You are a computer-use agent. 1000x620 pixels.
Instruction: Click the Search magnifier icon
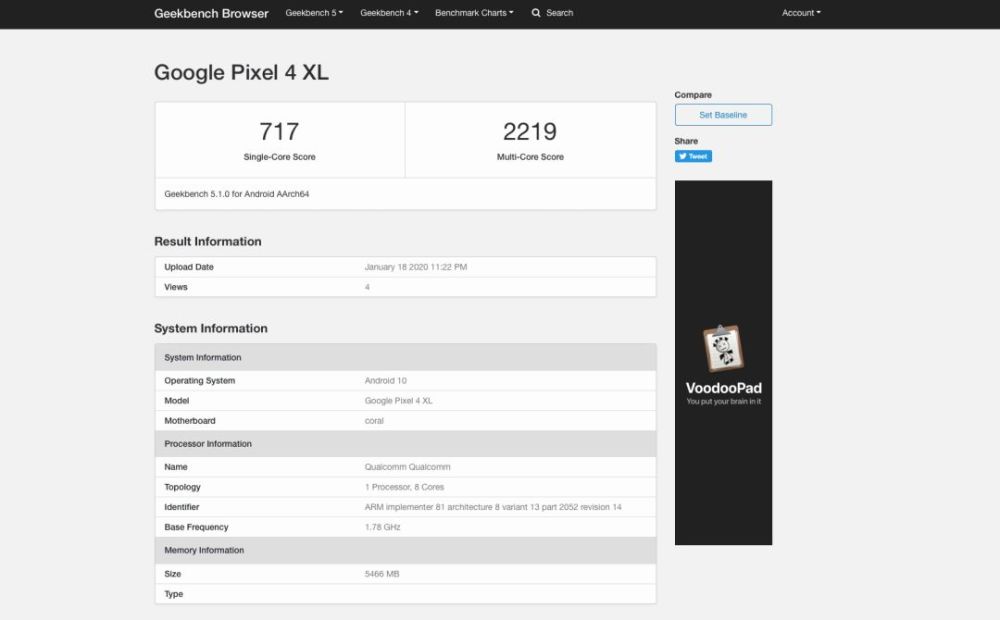536,13
